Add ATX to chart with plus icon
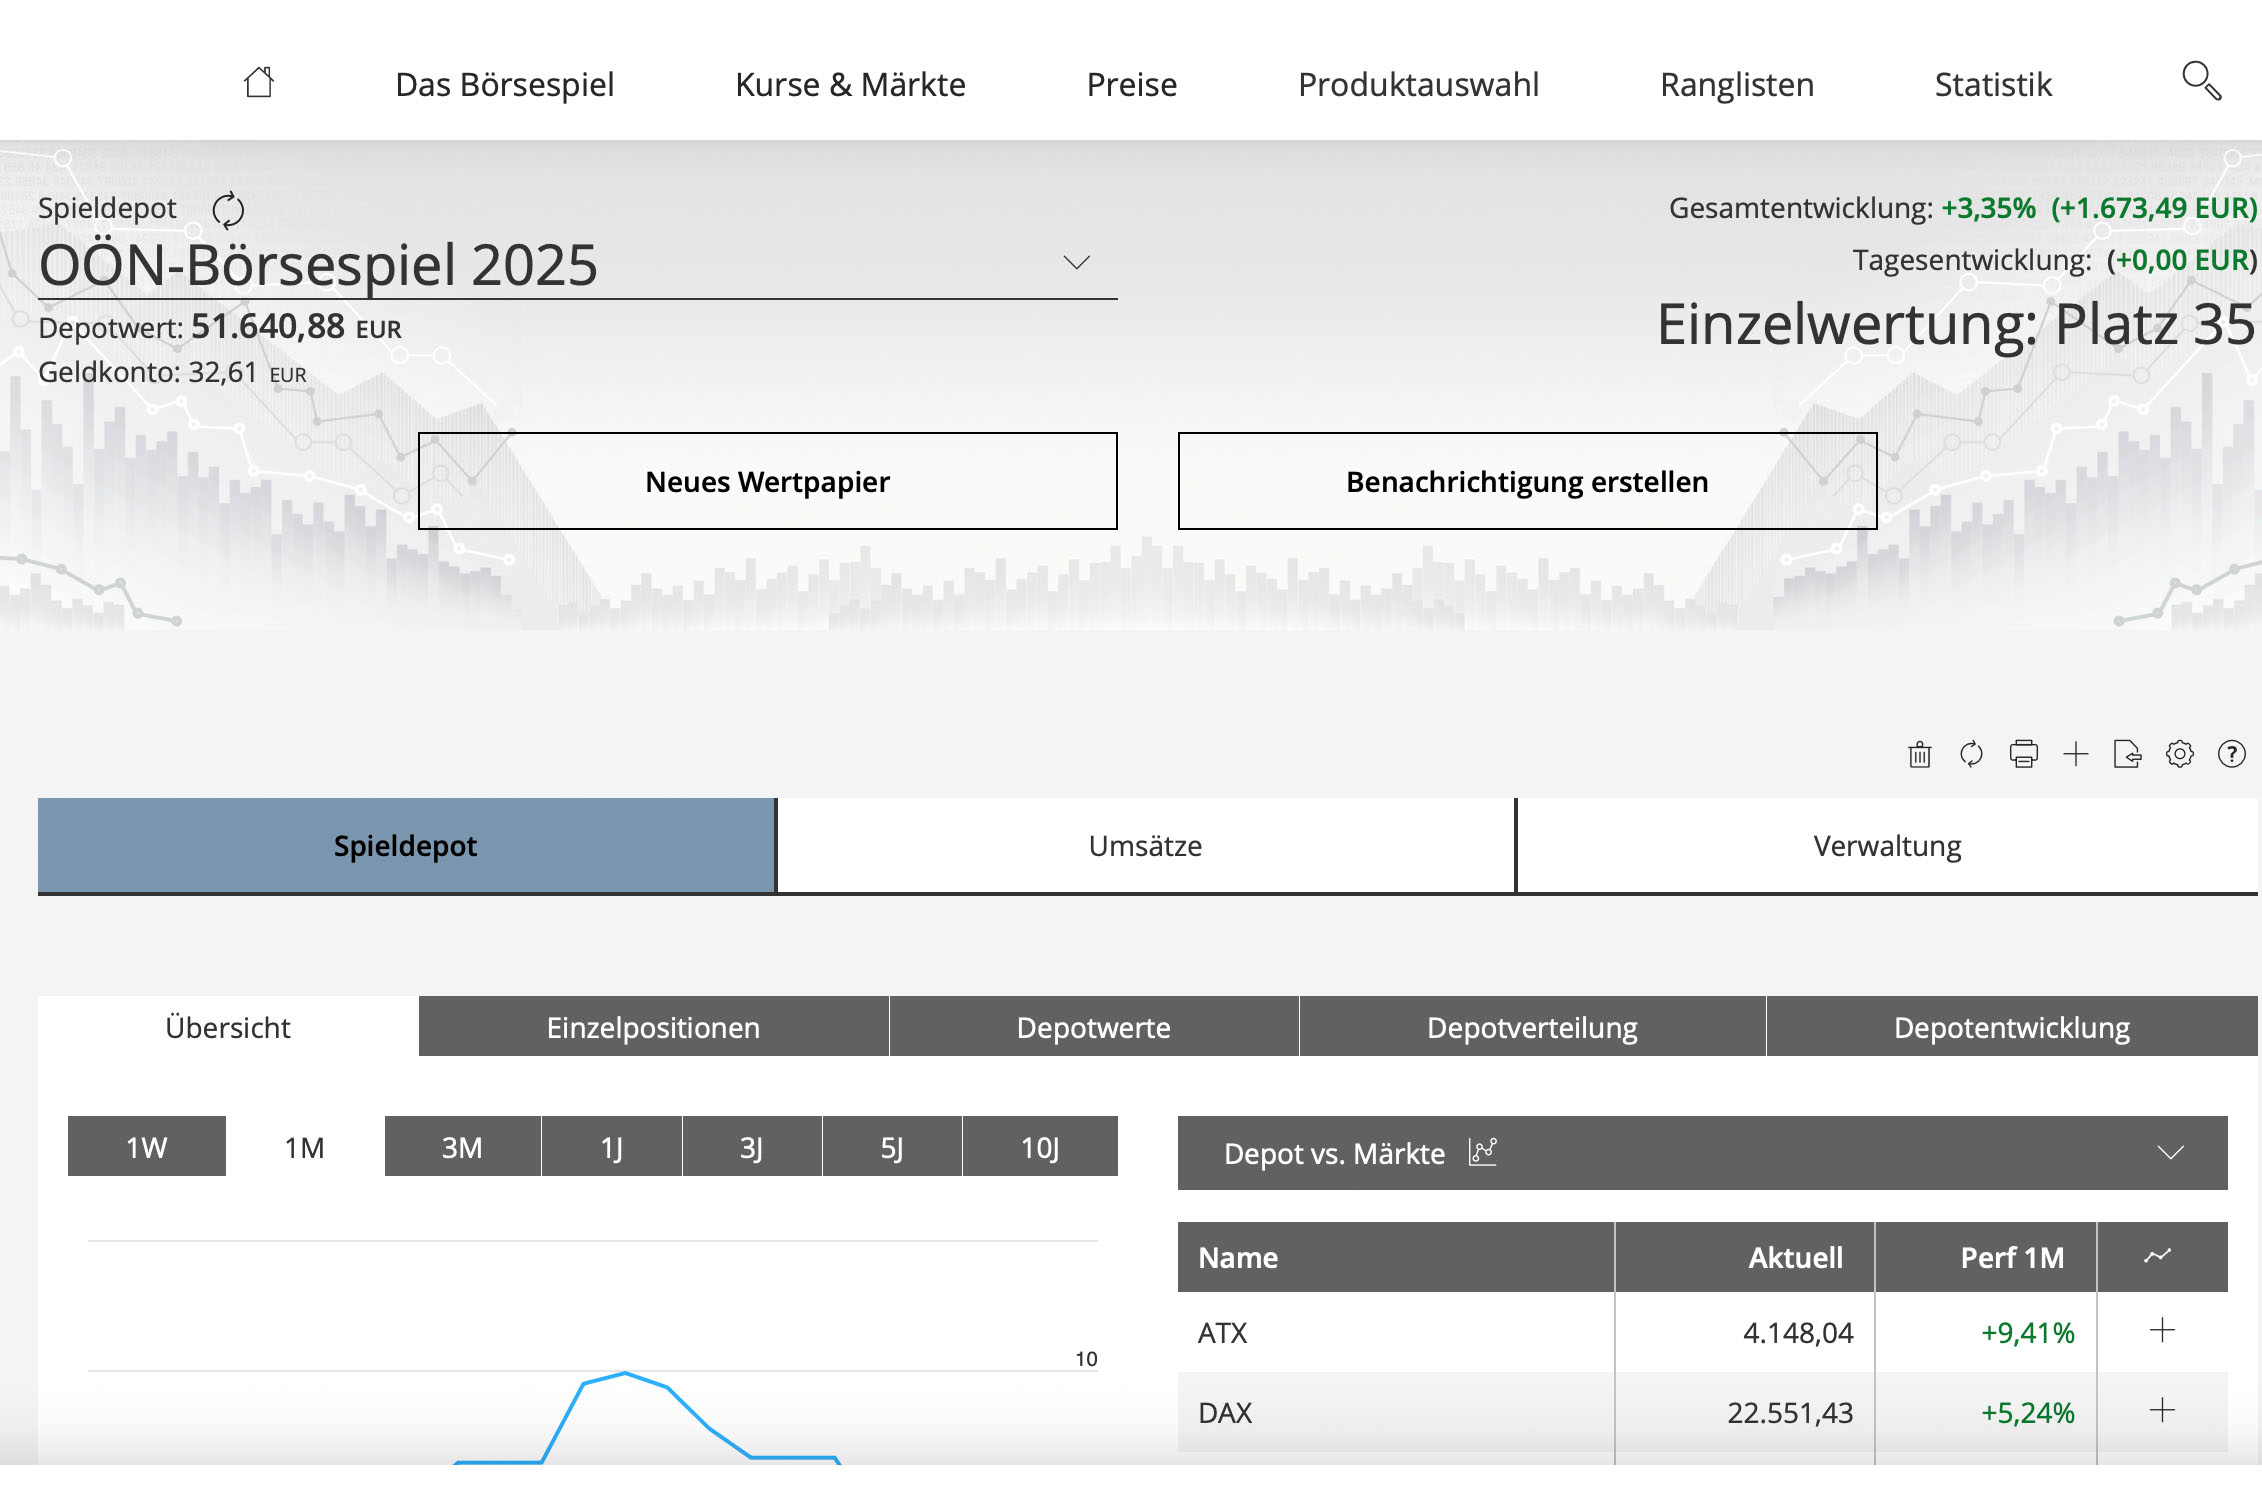Screen dimensions: 2262x1507 (x=2162, y=1331)
